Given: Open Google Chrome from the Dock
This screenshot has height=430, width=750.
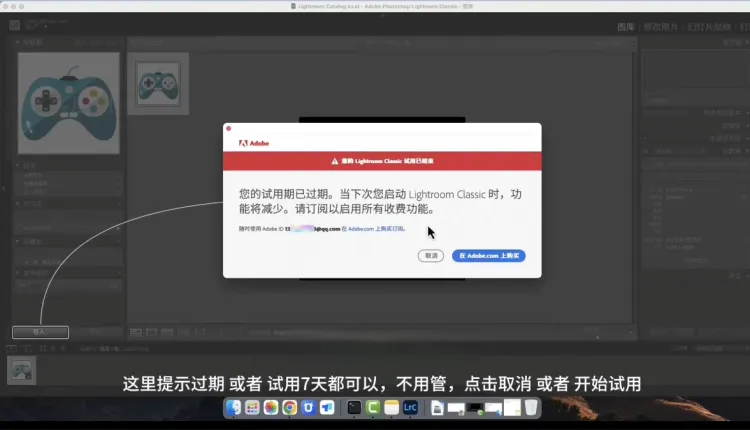Looking at the screenshot, I should coord(289,408).
